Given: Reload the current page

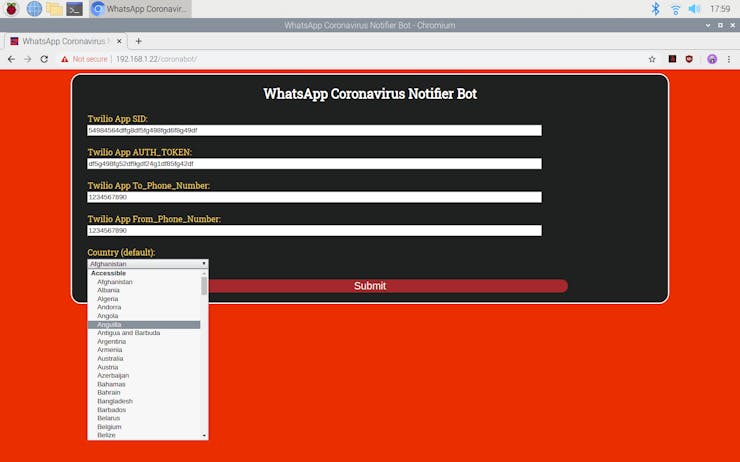Looking at the screenshot, I should 44,59.
